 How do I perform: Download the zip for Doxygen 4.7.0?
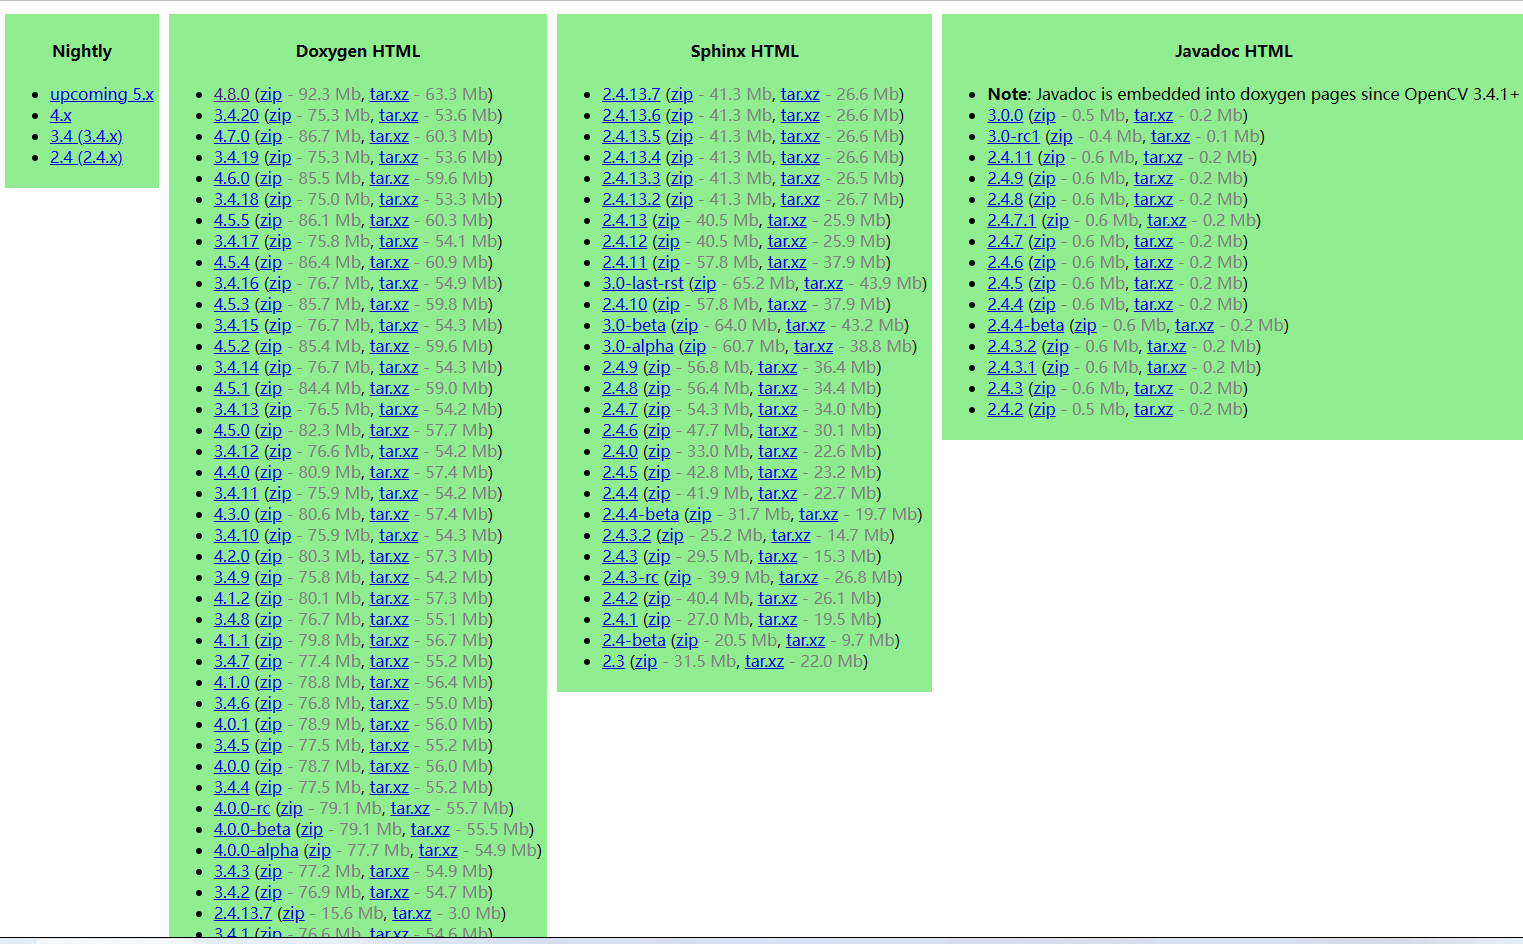coord(271,136)
